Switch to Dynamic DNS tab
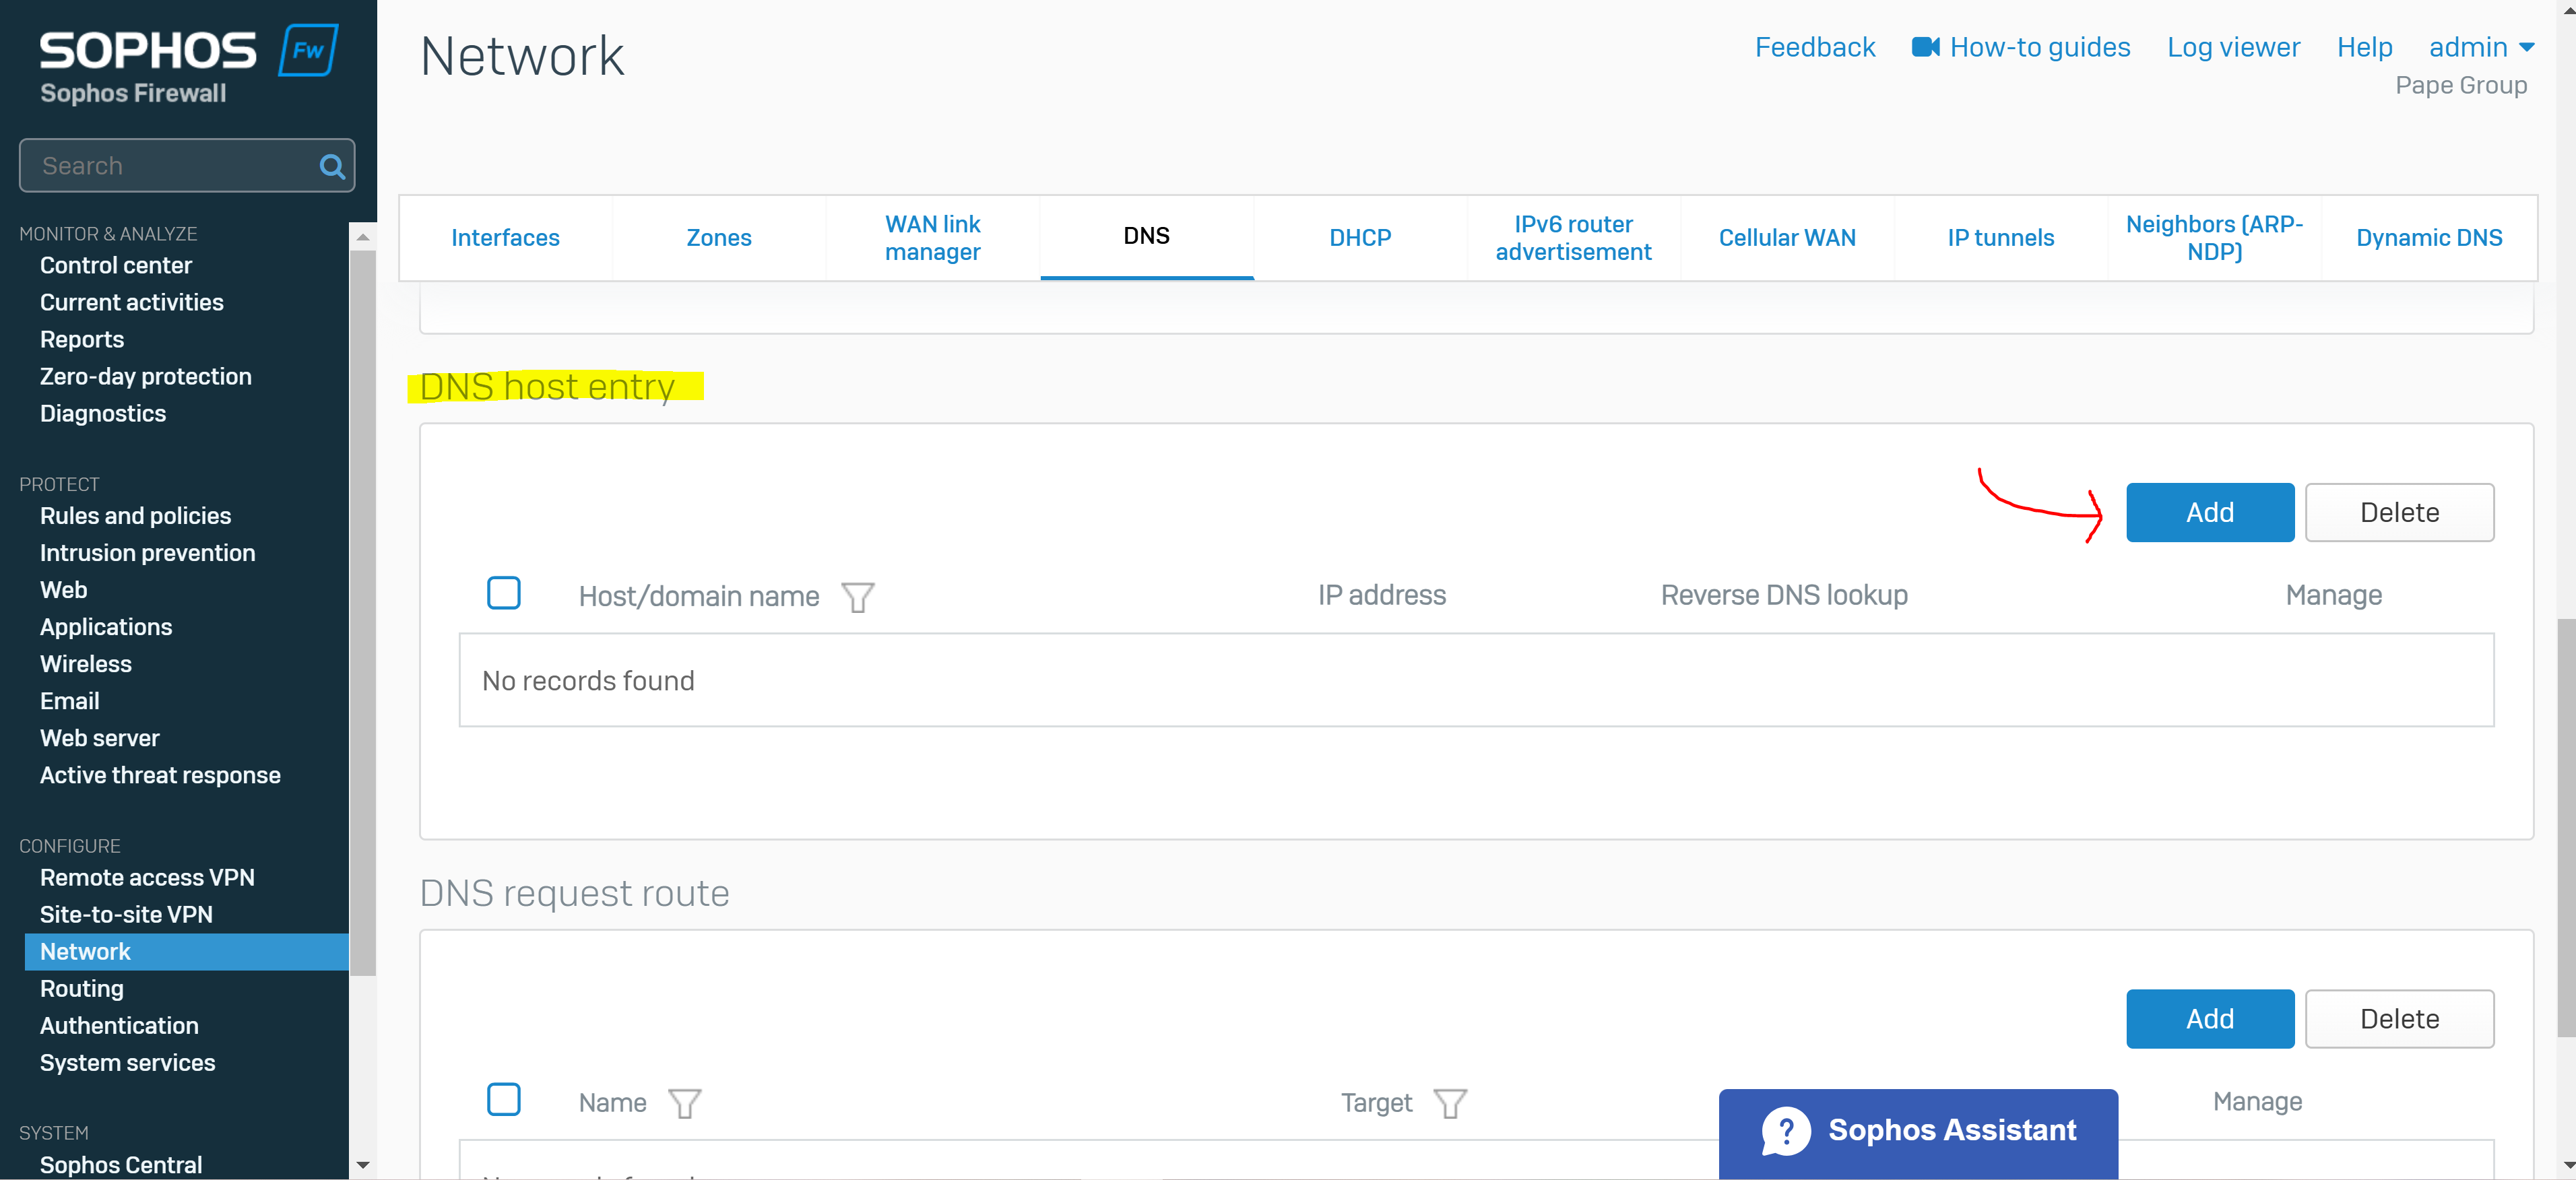 pyautogui.click(x=2429, y=237)
